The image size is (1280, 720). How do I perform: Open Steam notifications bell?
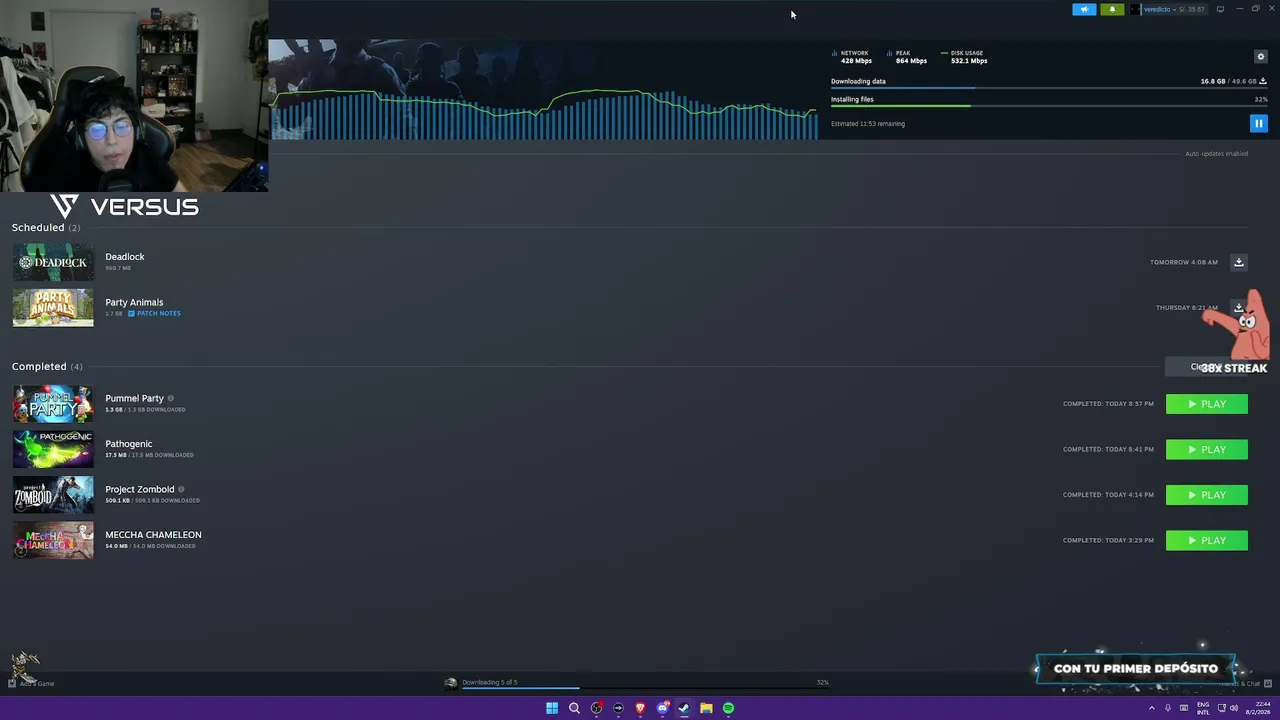coord(1112,9)
